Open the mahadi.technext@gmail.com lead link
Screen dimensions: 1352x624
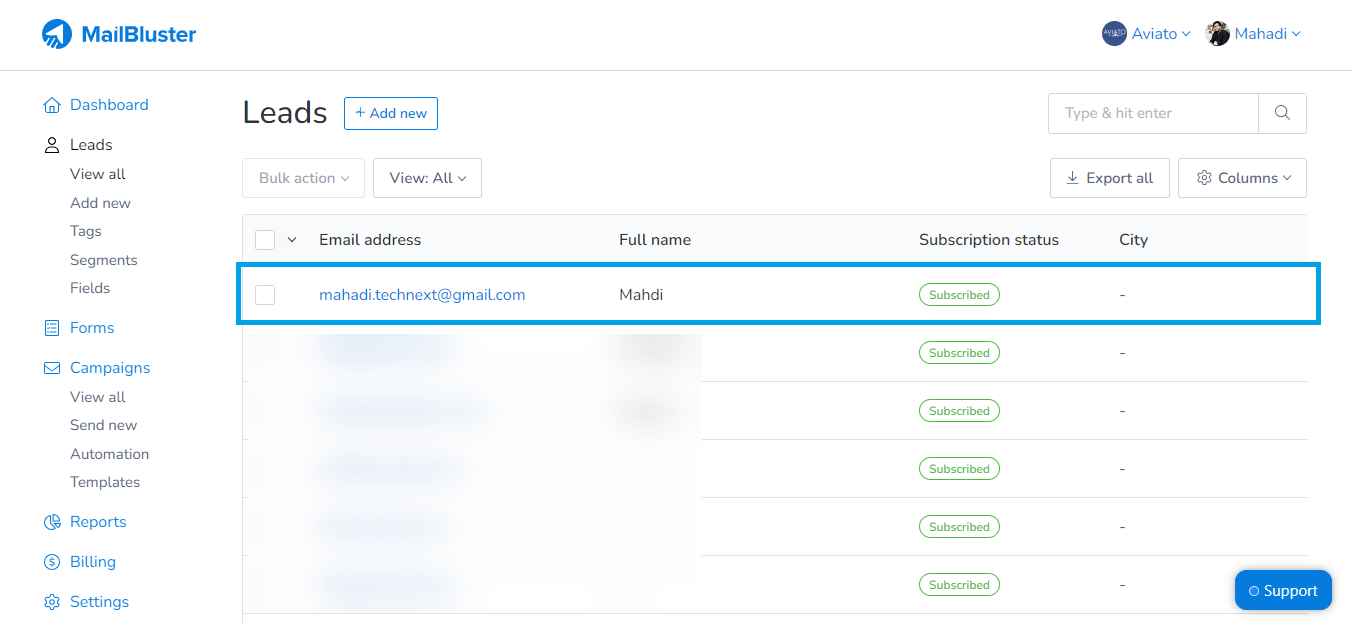pyautogui.click(x=422, y=295)
